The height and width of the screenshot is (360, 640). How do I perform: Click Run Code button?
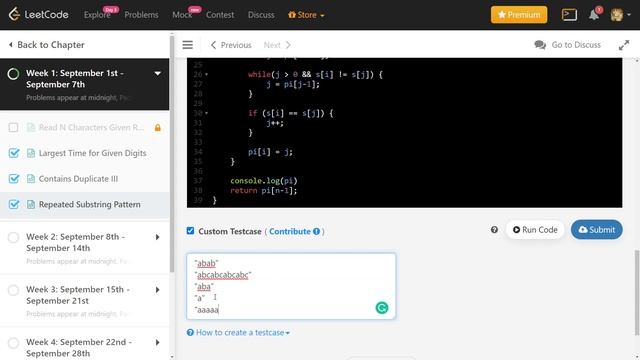[x=535, y=230]
